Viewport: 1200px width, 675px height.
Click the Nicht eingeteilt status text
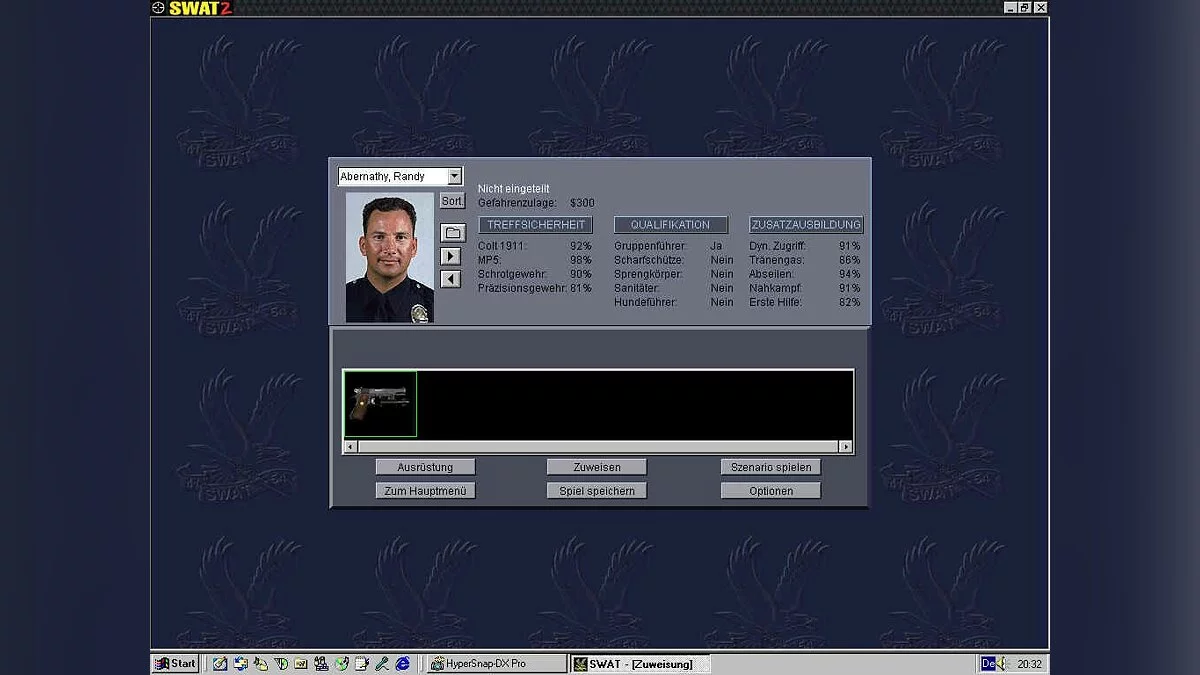click(x=513, y=189)
